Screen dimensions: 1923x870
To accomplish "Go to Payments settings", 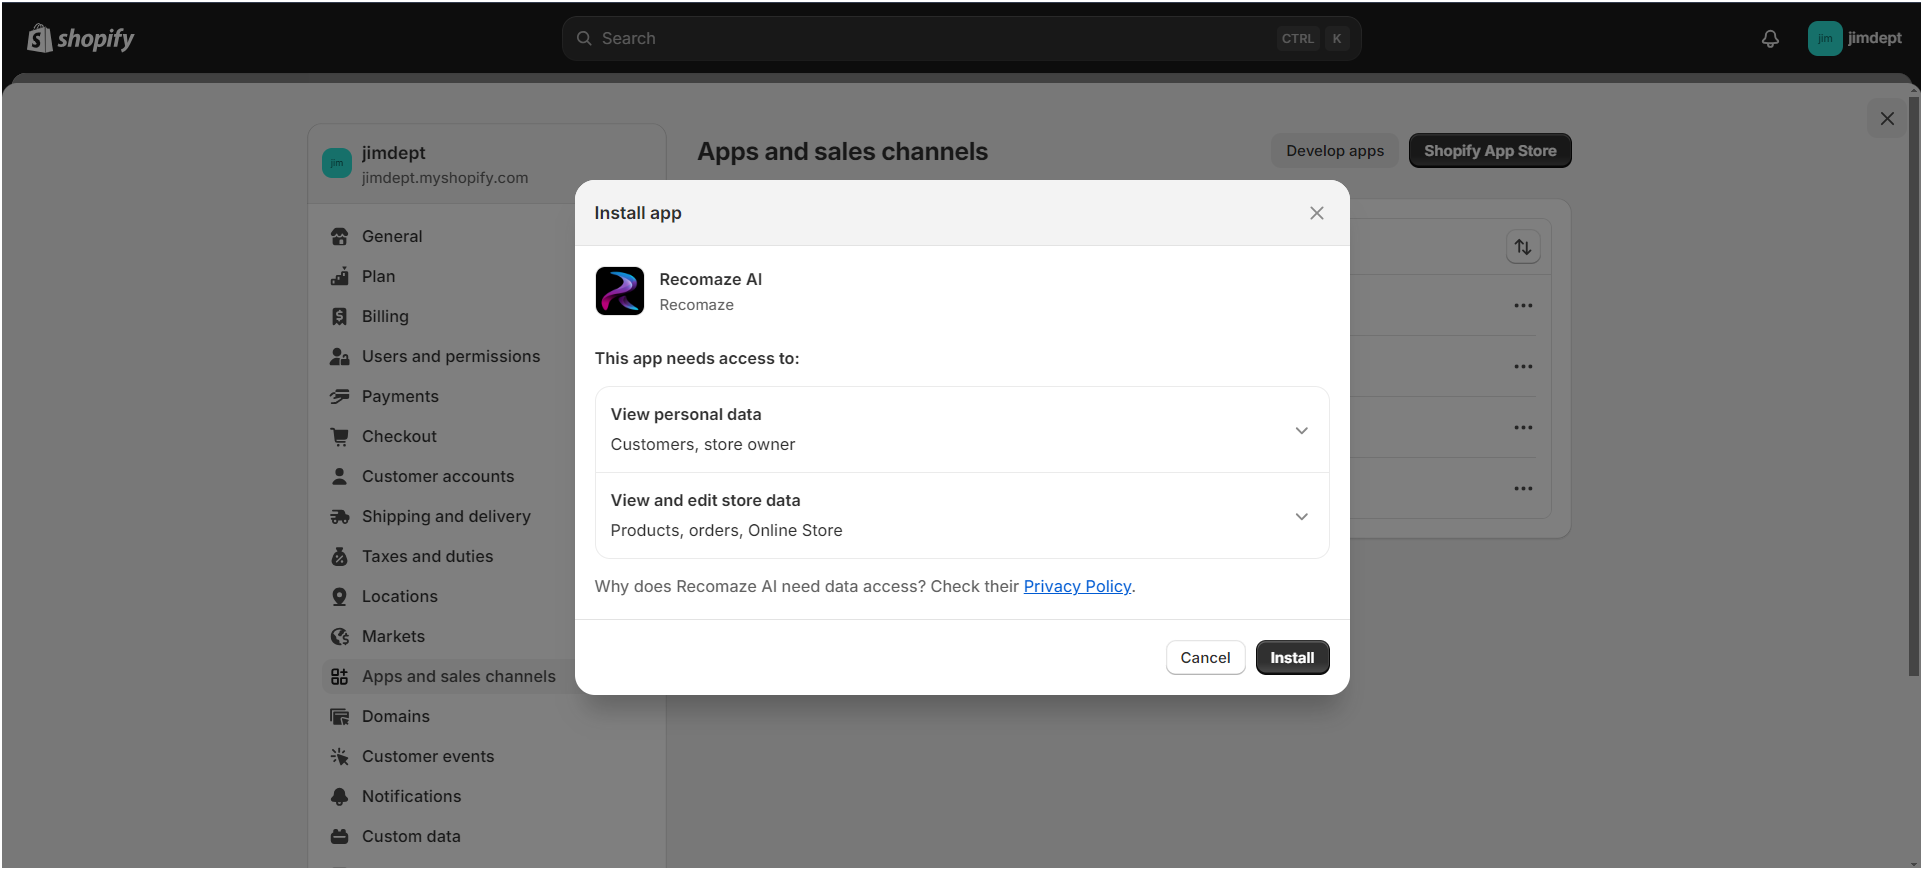I will (400, 396).
